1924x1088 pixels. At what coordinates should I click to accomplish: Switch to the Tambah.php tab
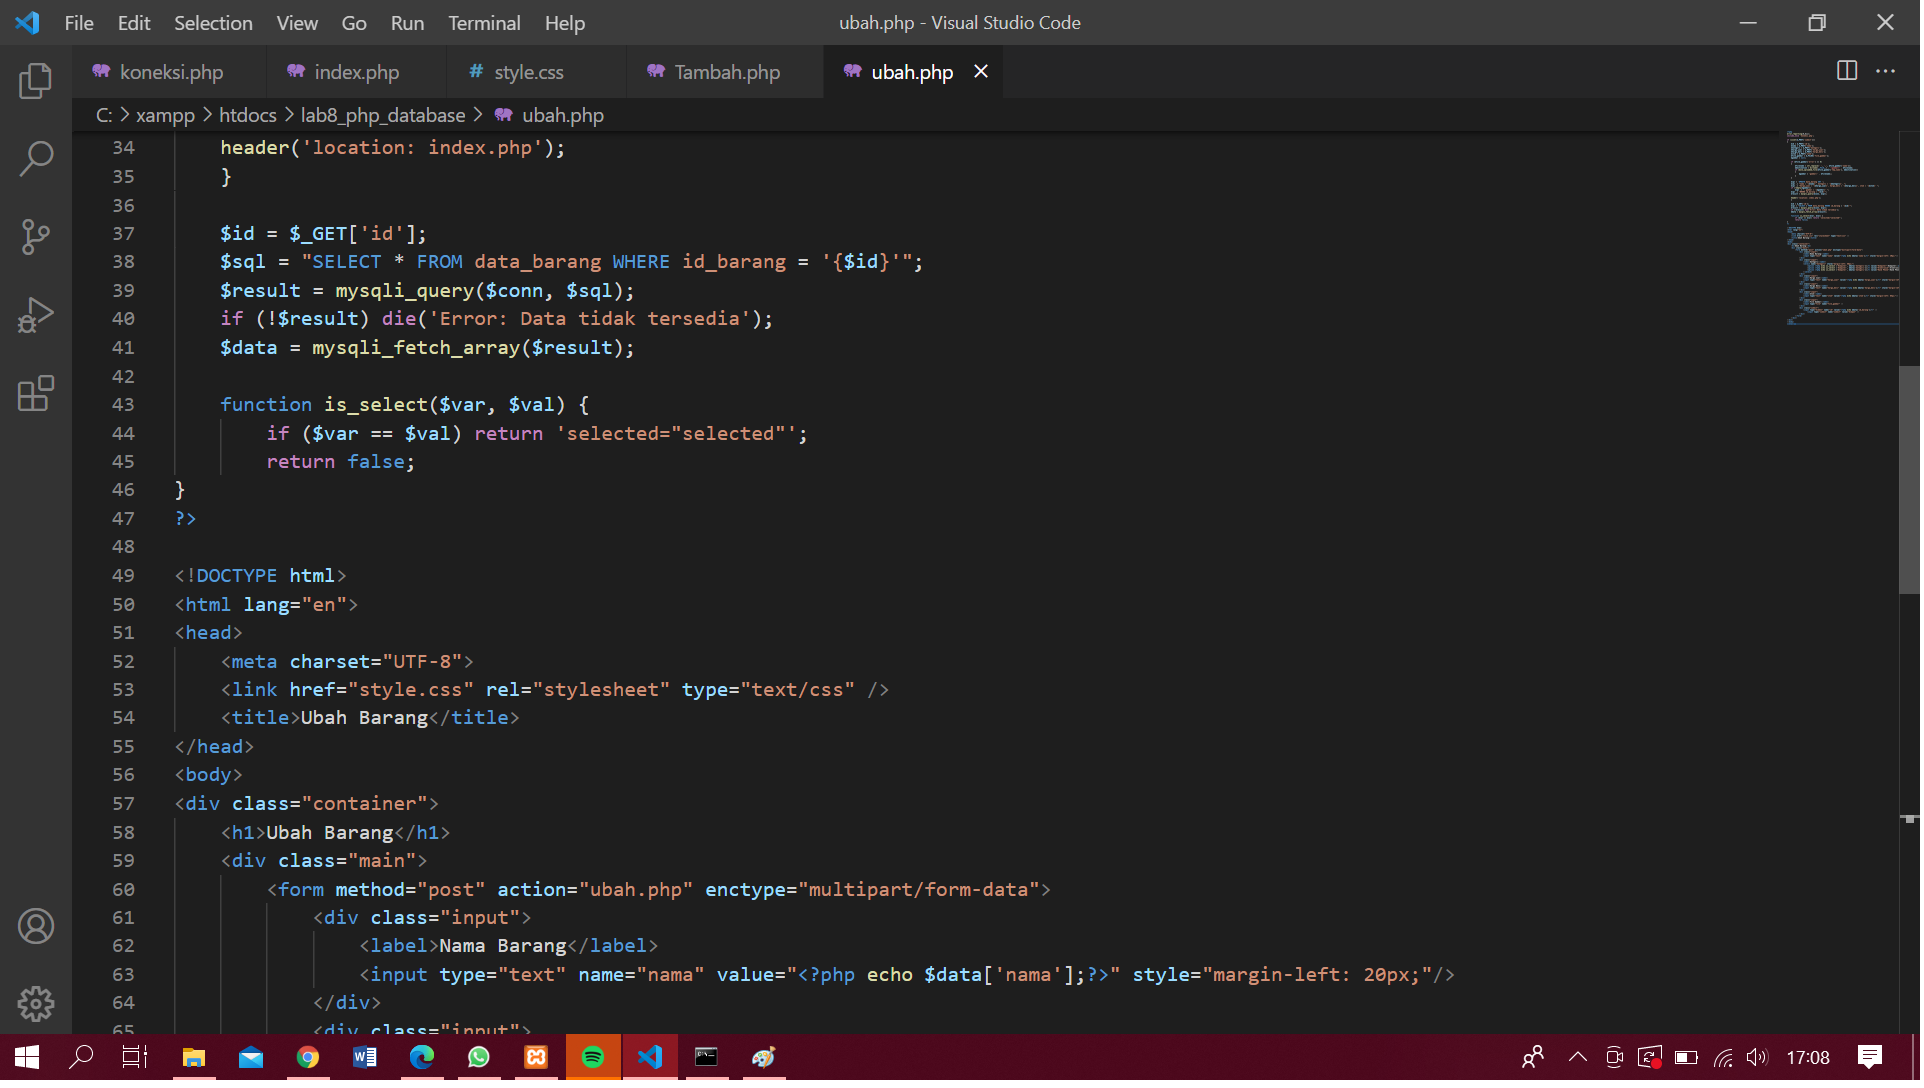click(x=727, y=72)
